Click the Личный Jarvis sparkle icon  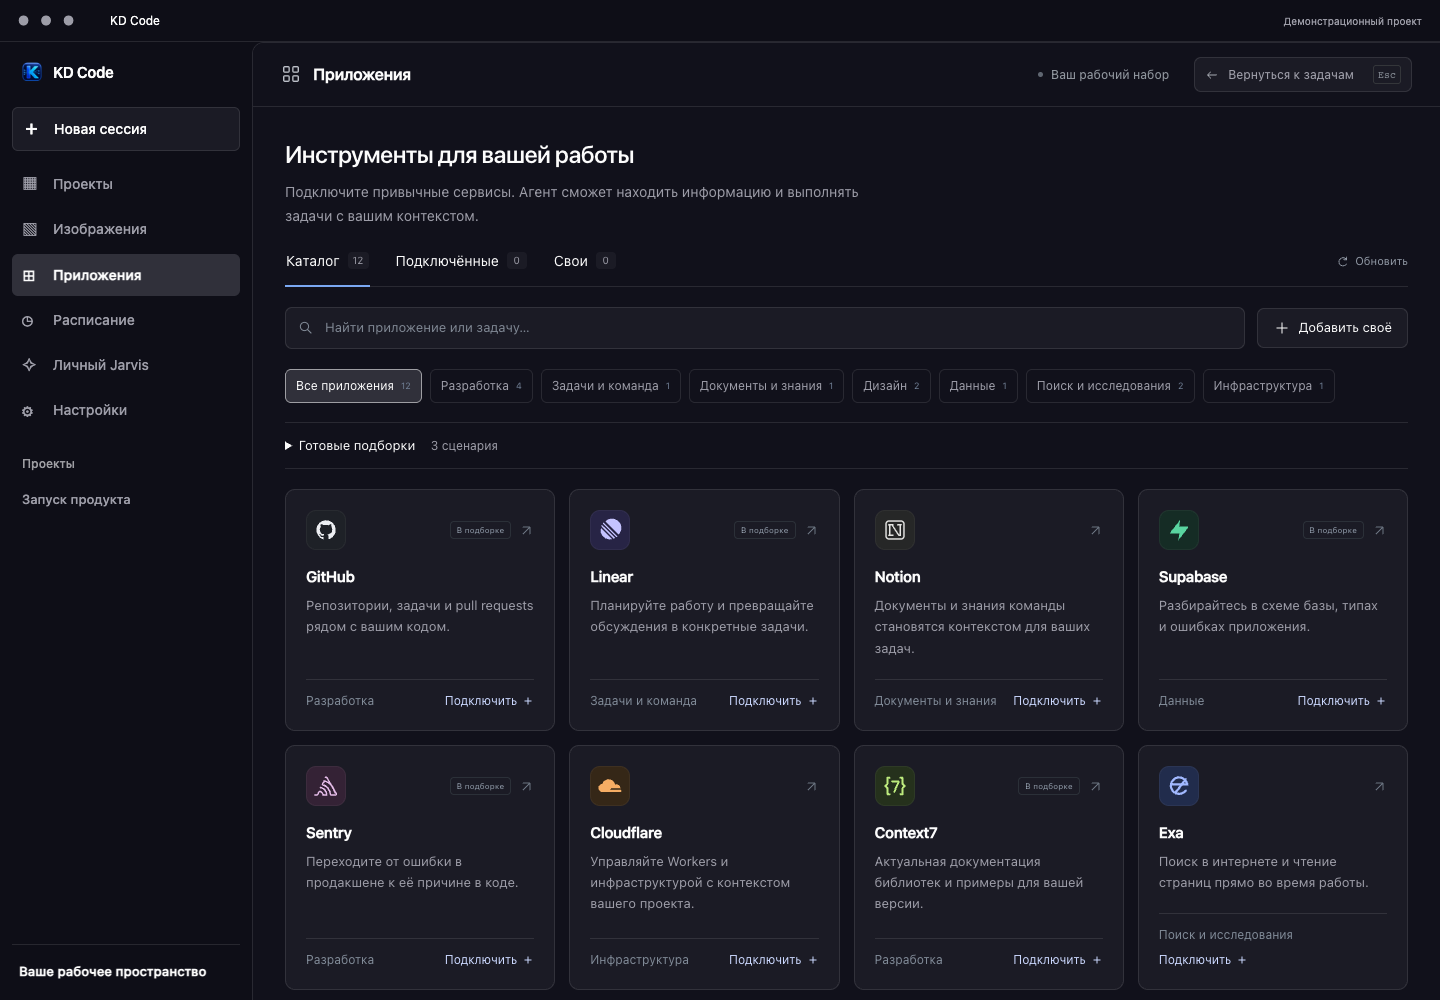tap(30, 365)
